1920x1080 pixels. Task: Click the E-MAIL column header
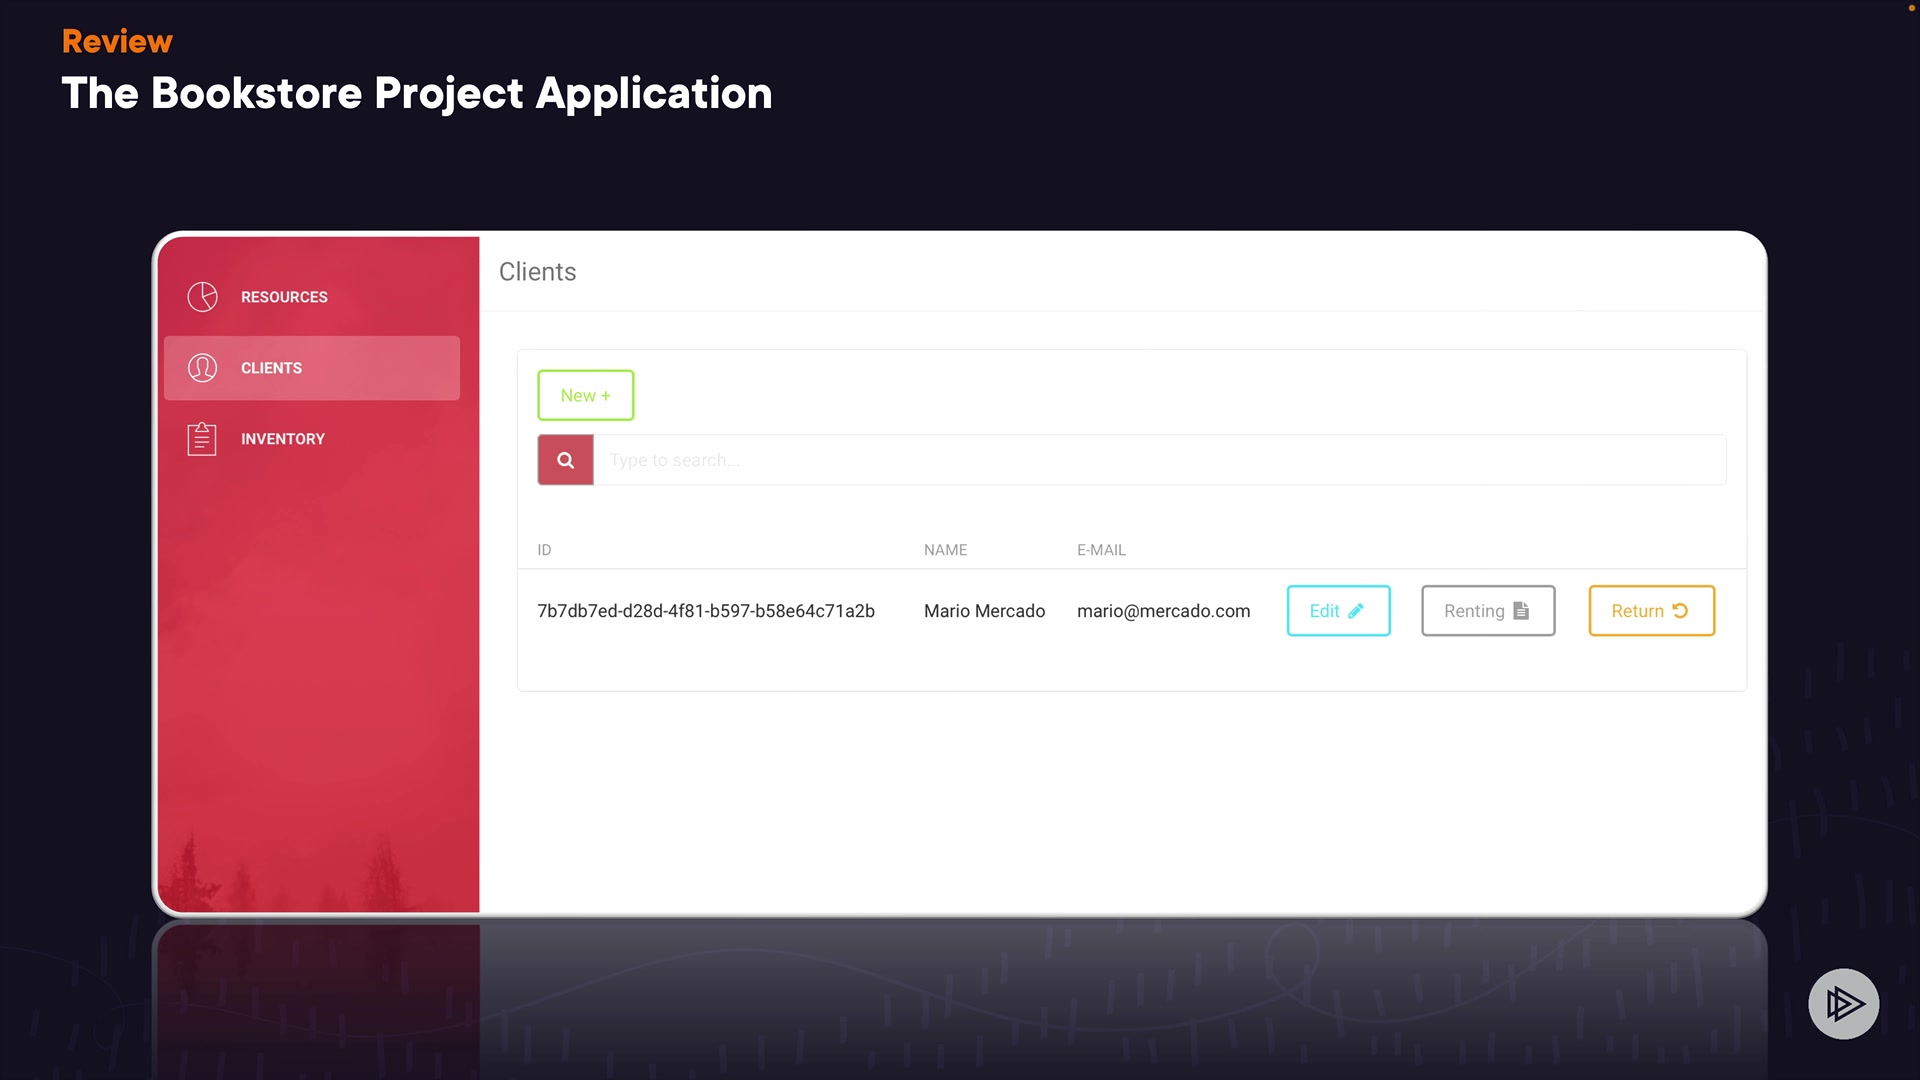click(1101, 550)
